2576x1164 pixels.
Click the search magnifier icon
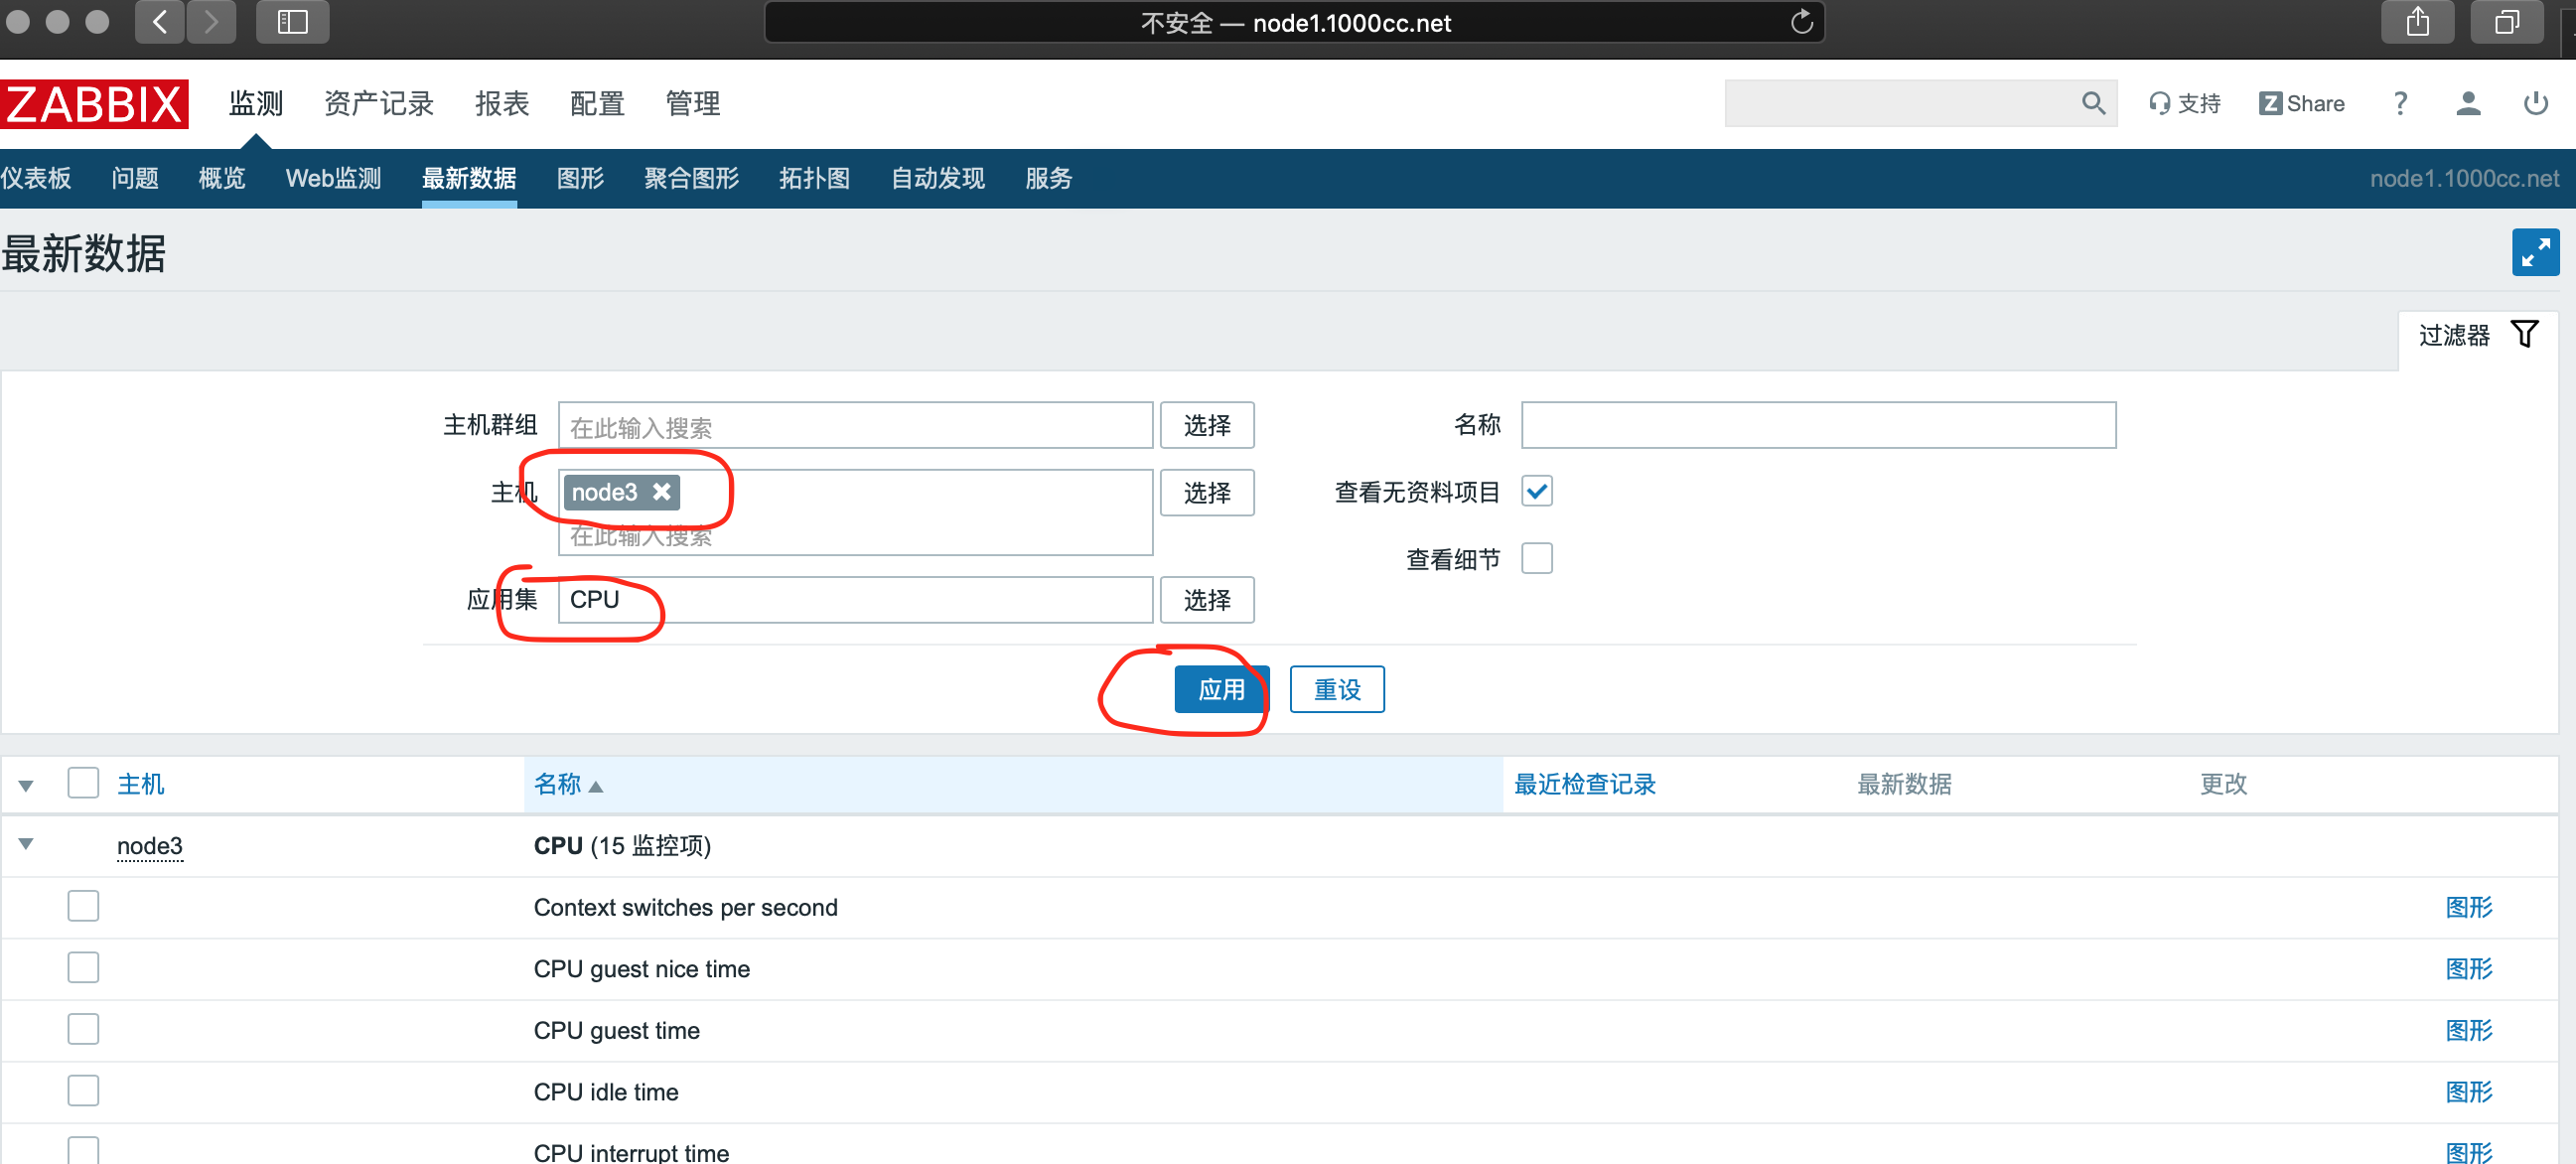pyautogui.click(x=2092, y=103)
